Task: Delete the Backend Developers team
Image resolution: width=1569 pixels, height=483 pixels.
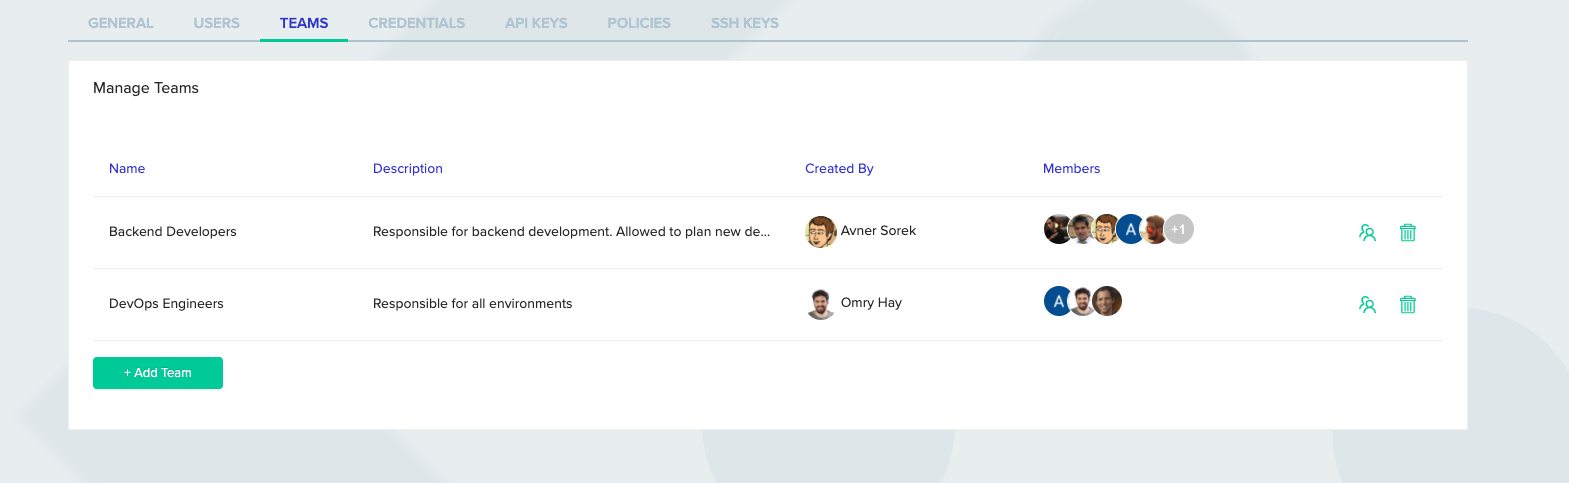Action: (x=1408, y=233)
